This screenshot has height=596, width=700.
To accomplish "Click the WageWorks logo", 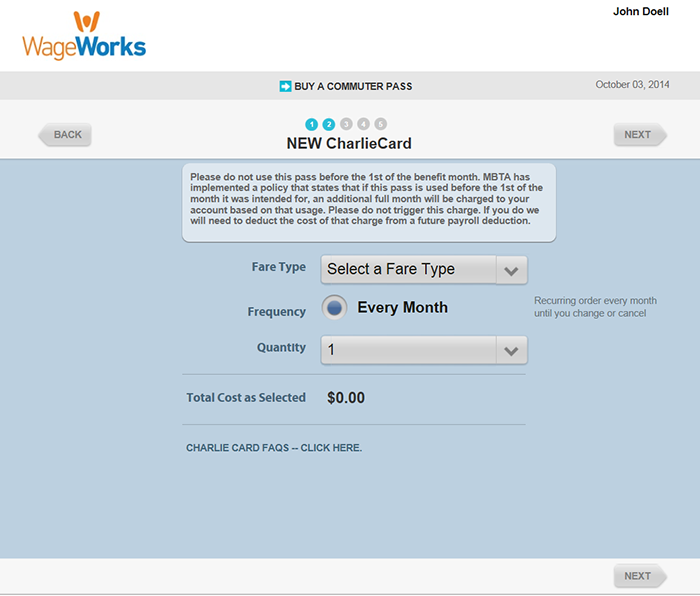I will 84,35.
